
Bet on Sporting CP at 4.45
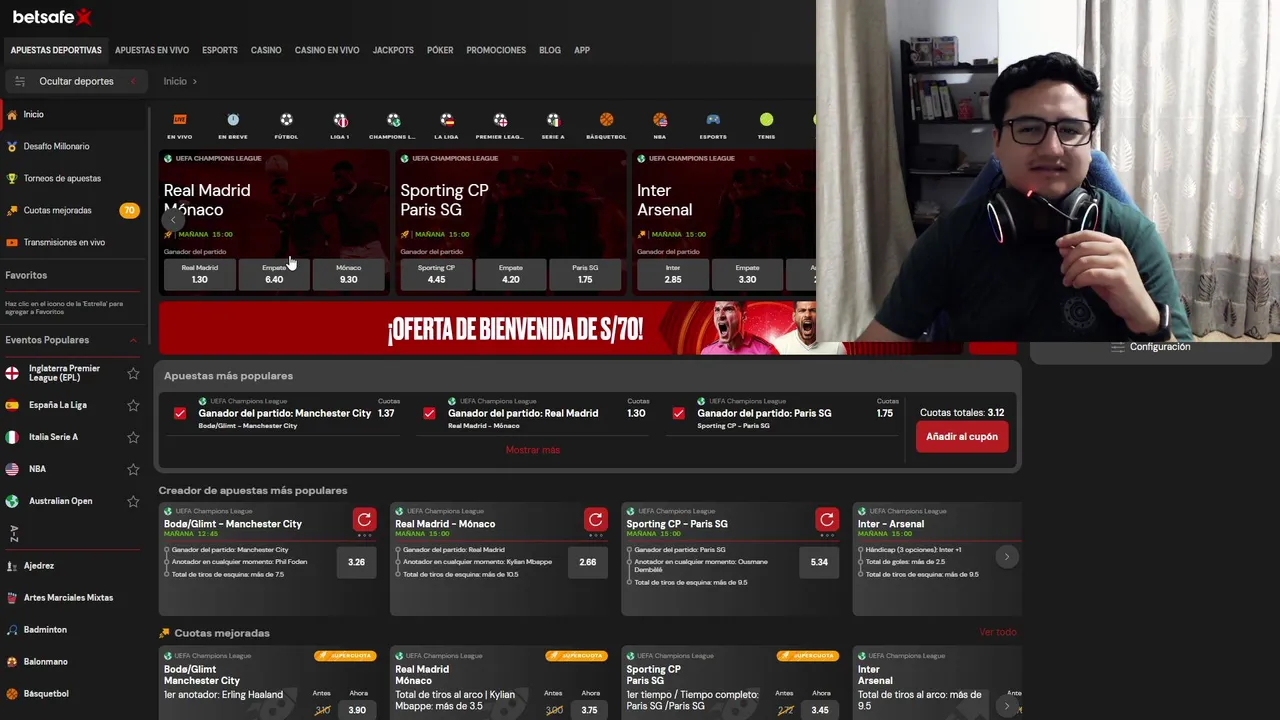[x=437, y=274]
